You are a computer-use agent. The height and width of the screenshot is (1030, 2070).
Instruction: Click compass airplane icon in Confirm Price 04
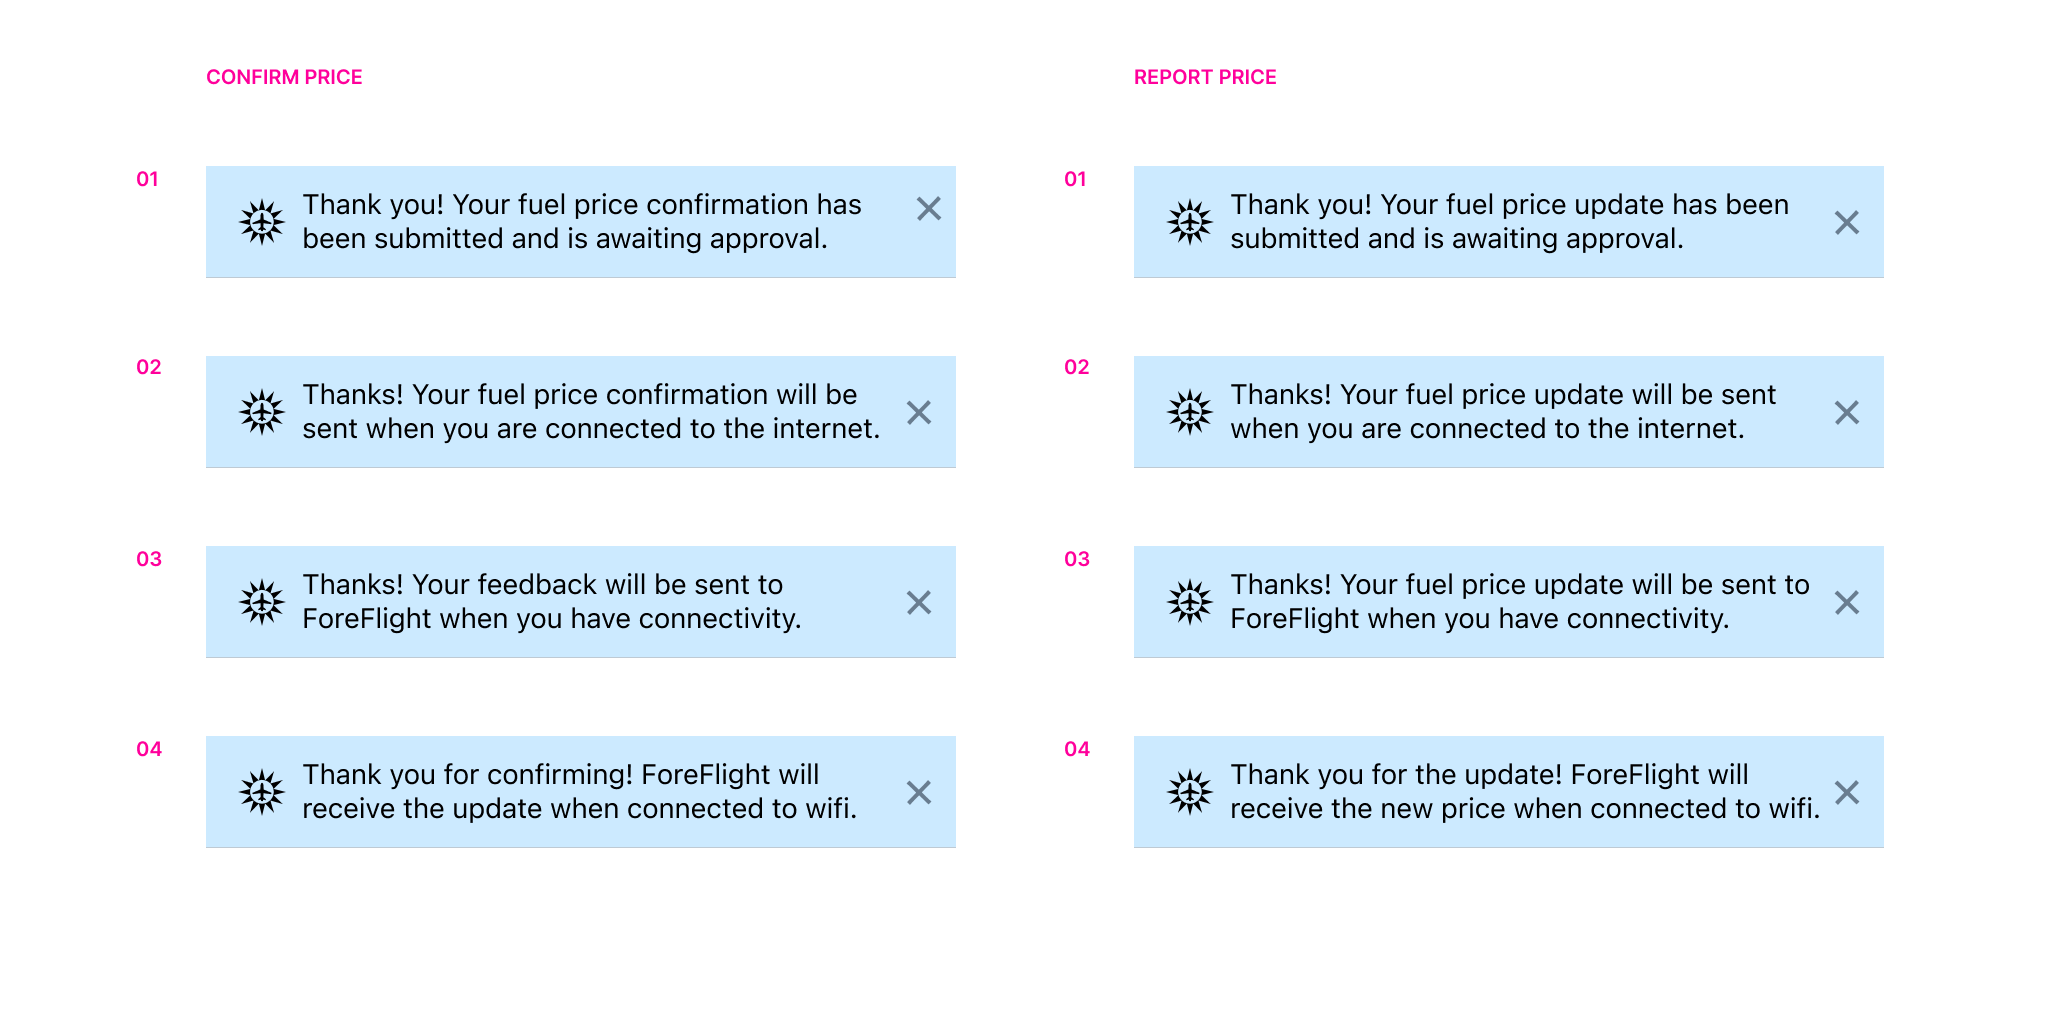click(x=262, y=792)
